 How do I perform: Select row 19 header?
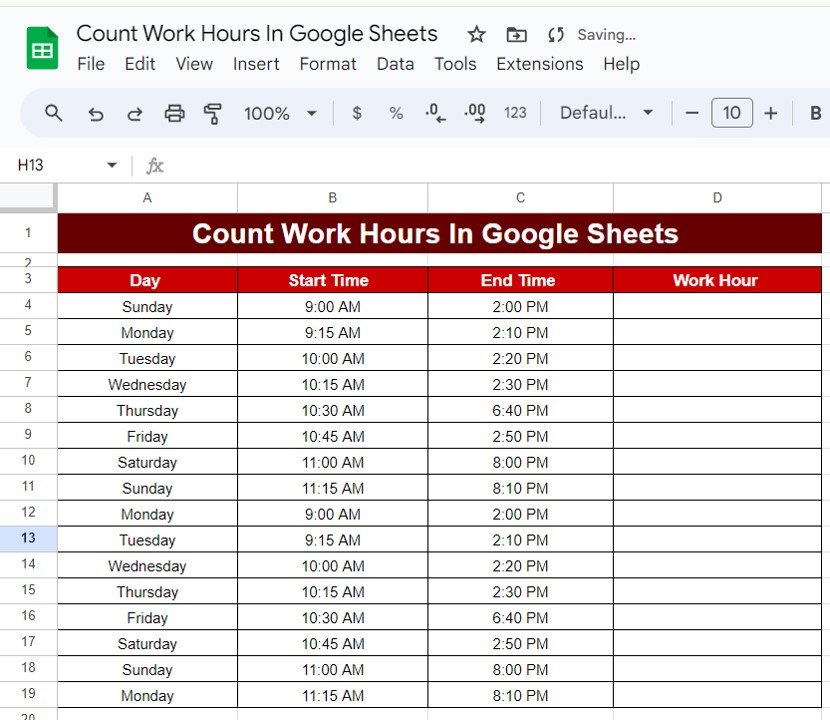click(28, 694)
